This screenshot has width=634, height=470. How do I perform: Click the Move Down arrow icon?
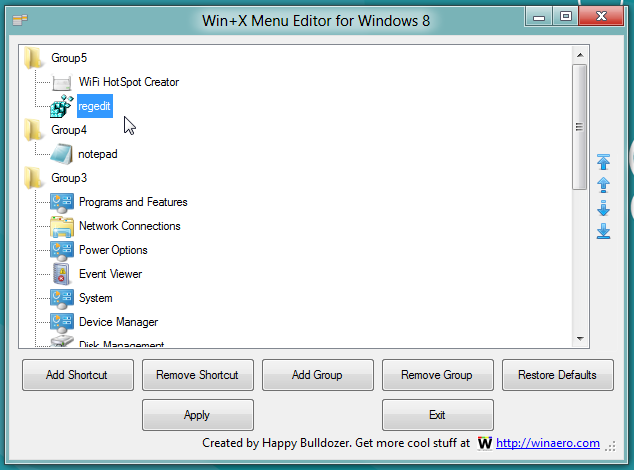click(603, 208)
